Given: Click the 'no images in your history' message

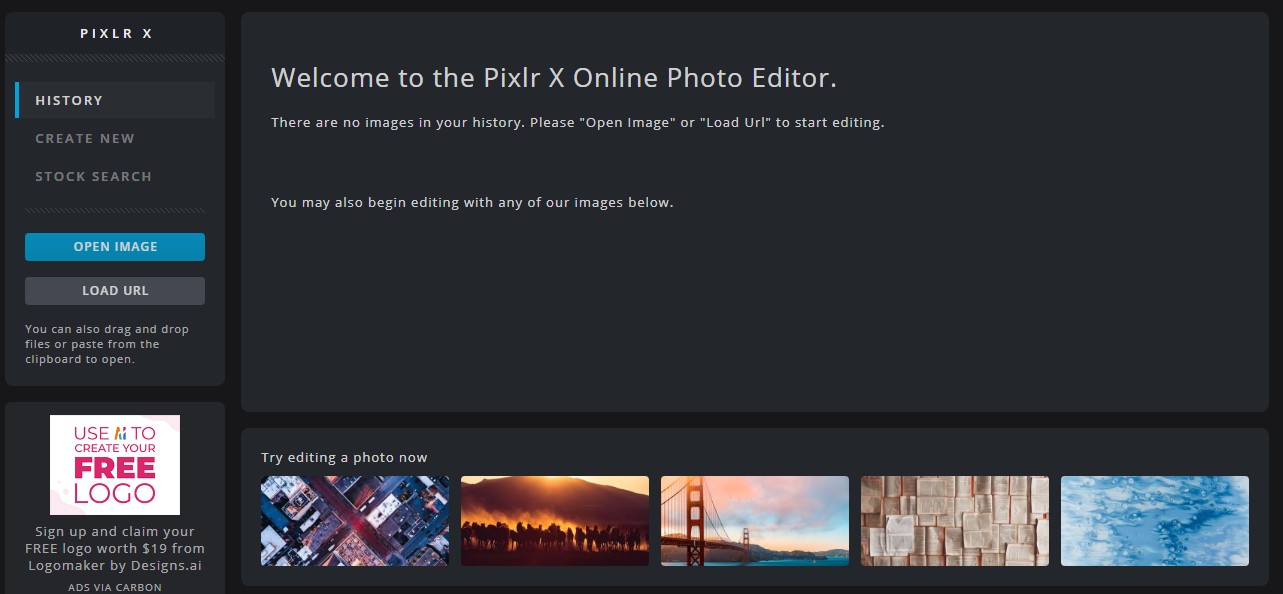Looking at the screenshot, I should pos(578,123).
